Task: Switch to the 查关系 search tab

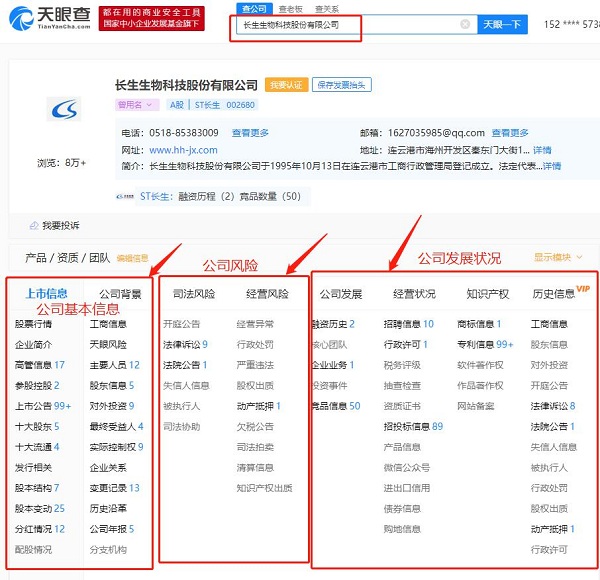Action: click(326, 8)
